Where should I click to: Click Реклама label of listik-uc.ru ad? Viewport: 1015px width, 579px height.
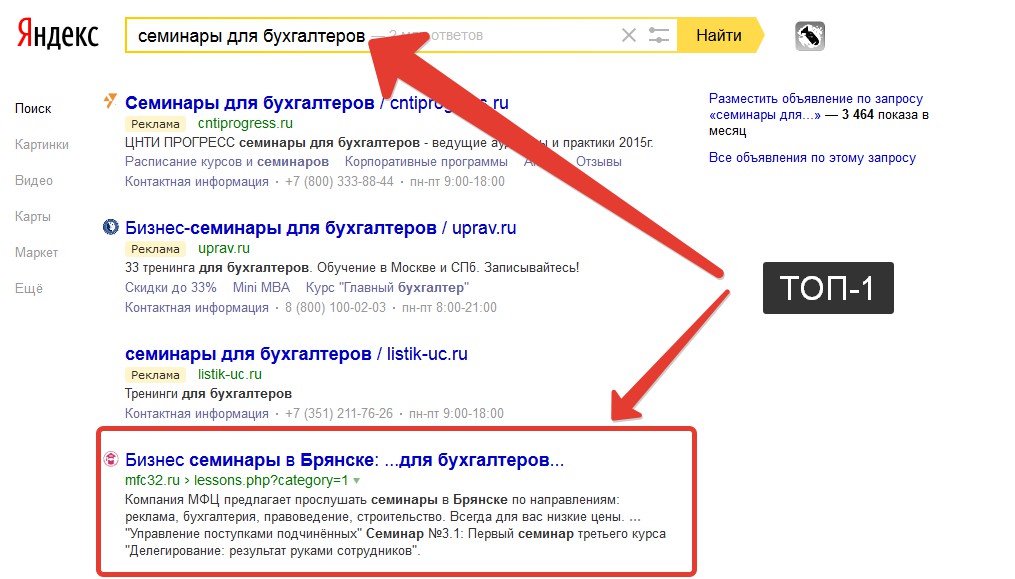pos(155,375)
